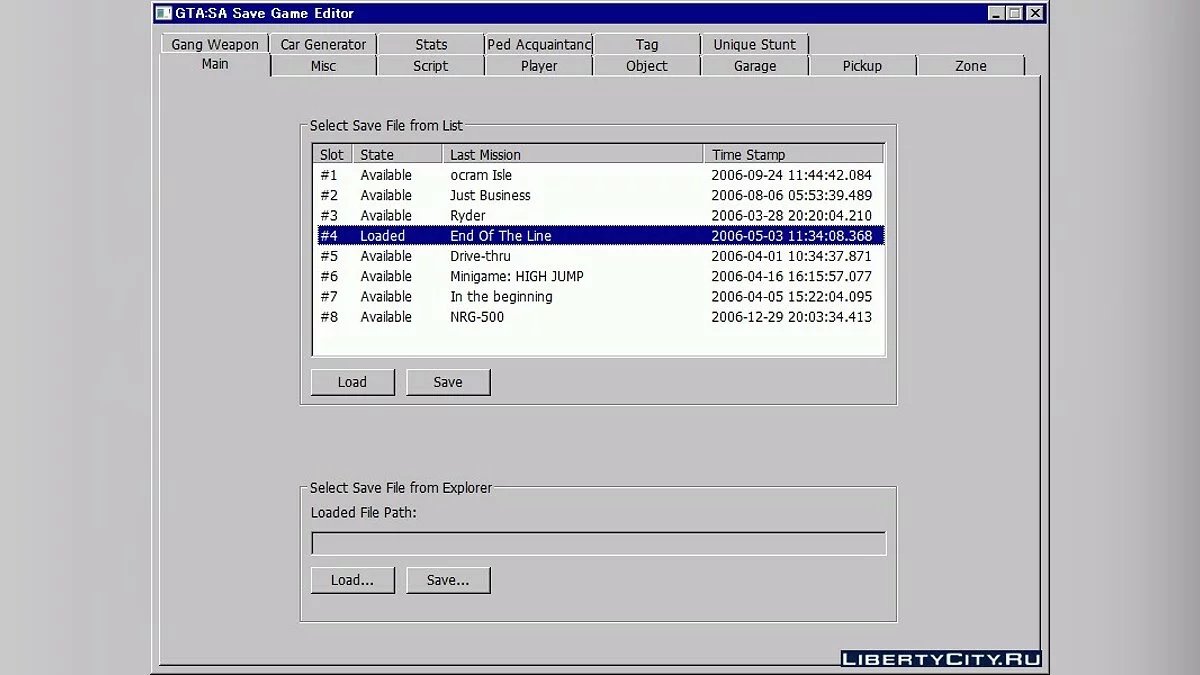The height and width of the screenshot is (675, 1200).
Task: Switch to the Car Generator tab
Action: click(x=323, y=44)
